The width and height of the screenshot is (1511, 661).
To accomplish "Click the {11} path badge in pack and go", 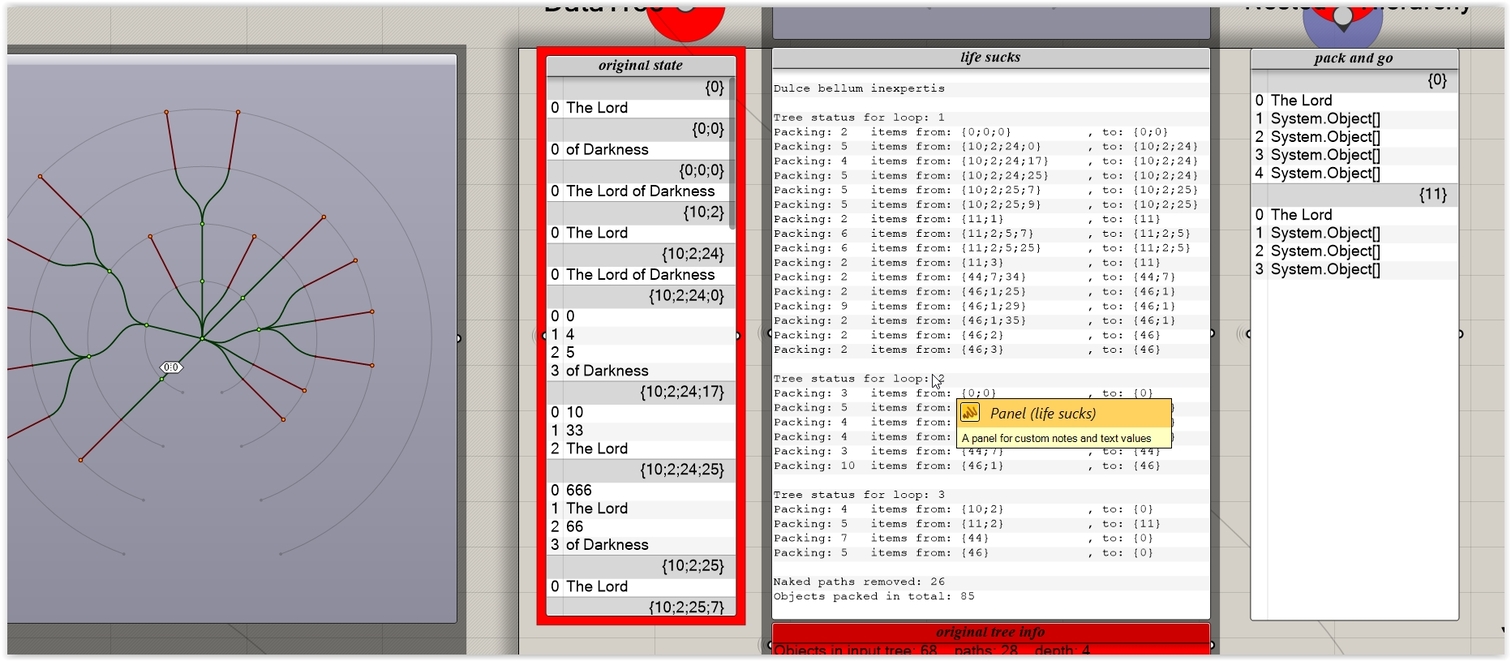I will click(1434, 194).
